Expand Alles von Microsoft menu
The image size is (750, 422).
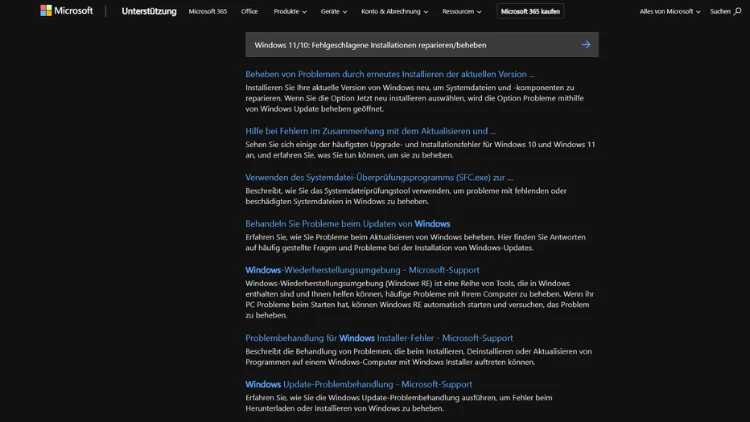[670, 11]
